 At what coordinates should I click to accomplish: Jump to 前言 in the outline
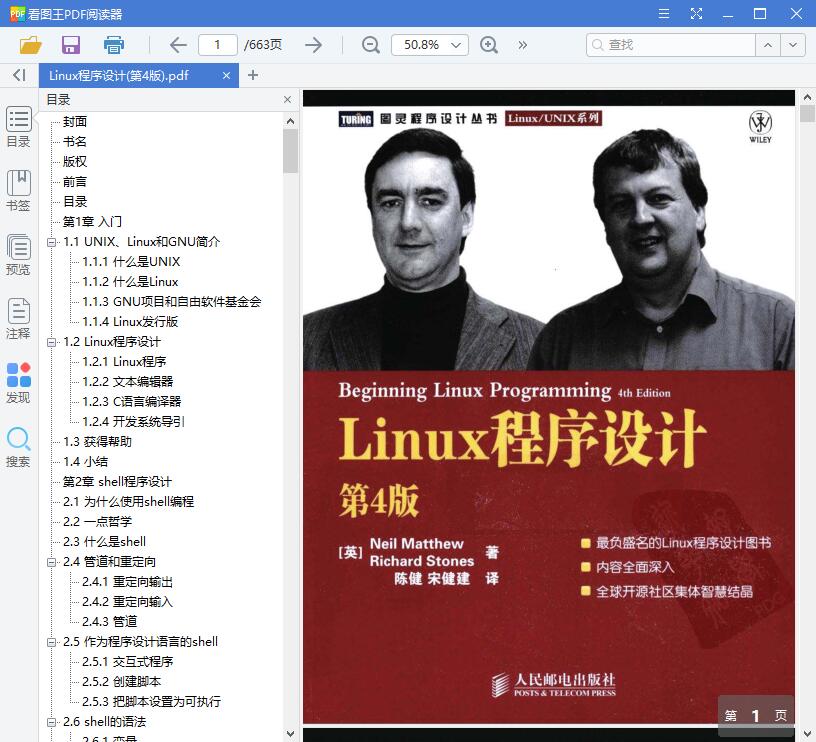pos(75,182)
